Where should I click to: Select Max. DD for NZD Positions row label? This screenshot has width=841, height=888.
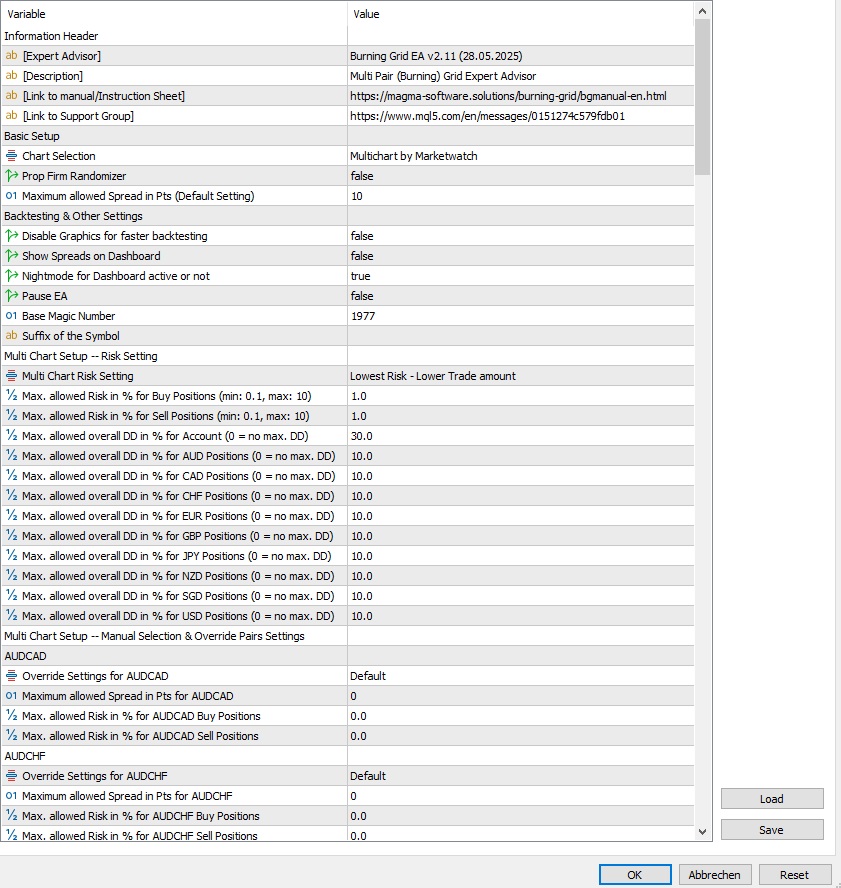[178, 576]
